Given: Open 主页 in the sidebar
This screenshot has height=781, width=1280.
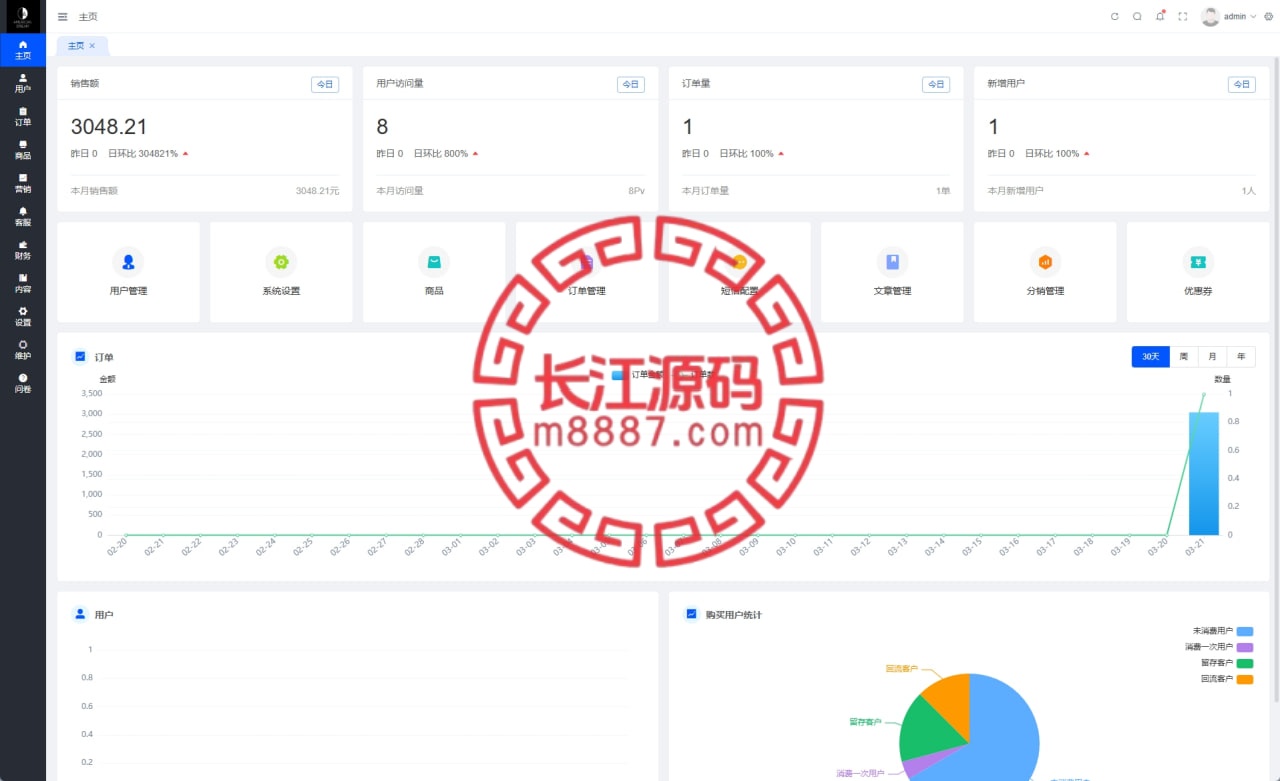Looking at the screenshot, I should click(x=23, y=50).
